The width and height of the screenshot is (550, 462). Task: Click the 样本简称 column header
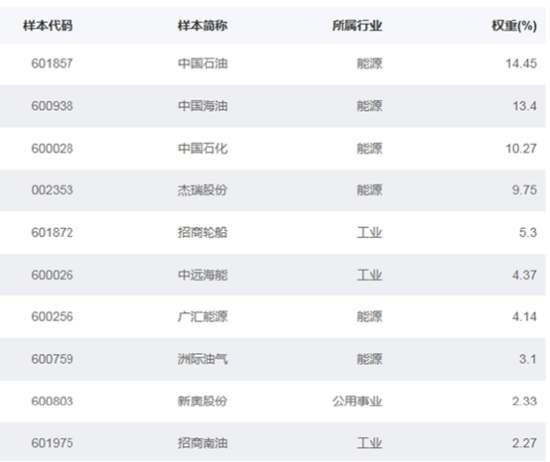[x=202, y=26]
